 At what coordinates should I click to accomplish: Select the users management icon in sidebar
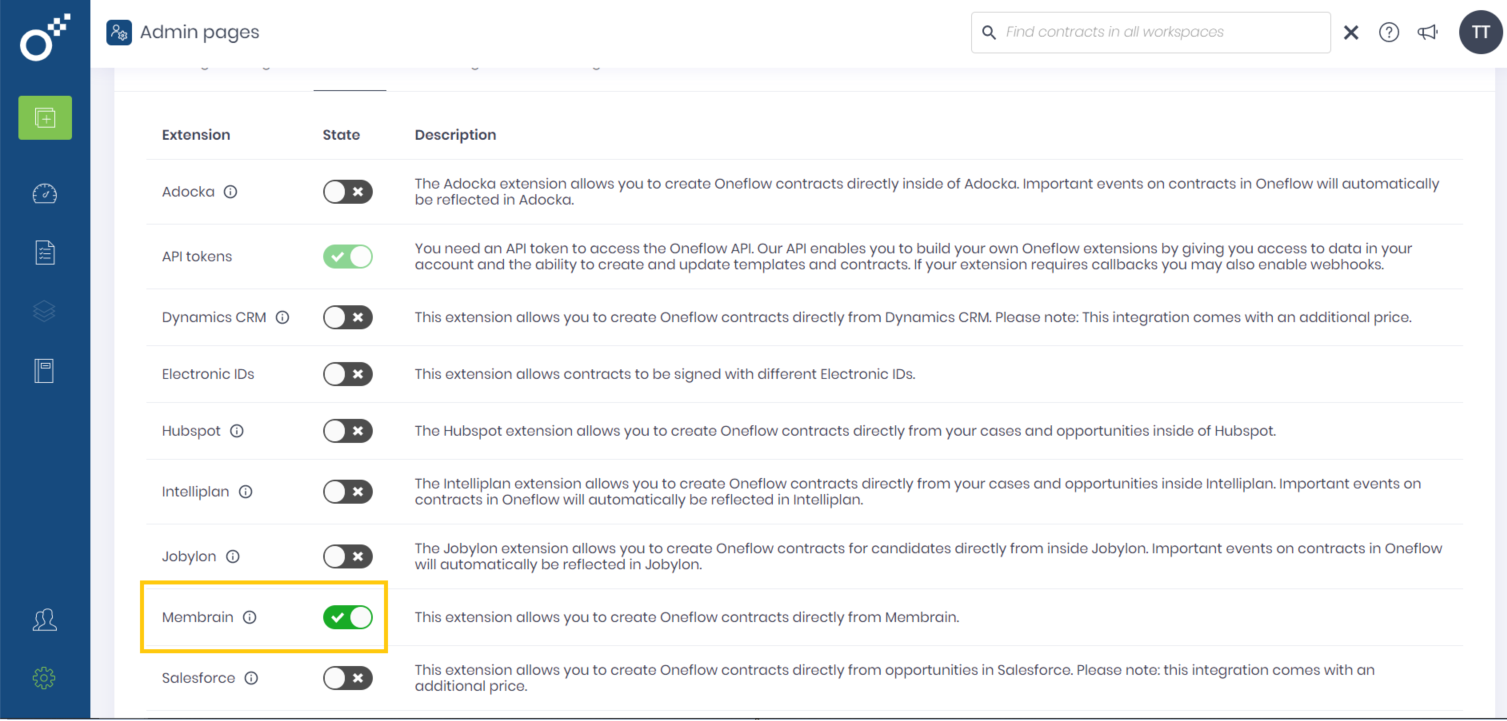(x=44, y=620)
